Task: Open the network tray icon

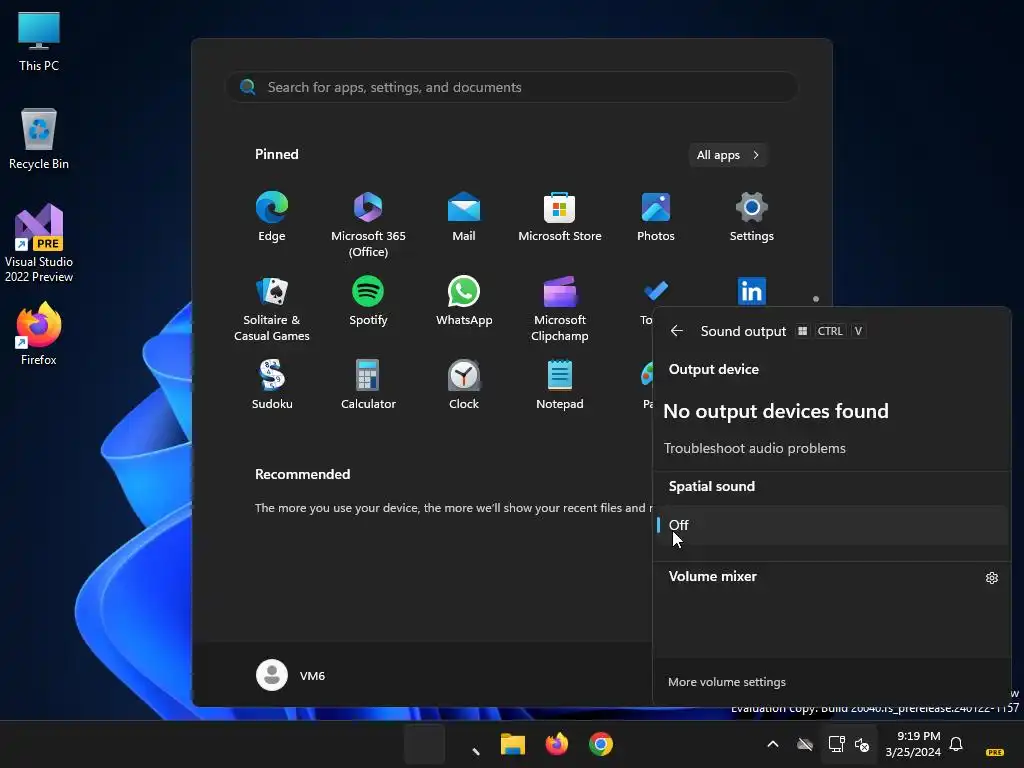Action: point(836,744)
